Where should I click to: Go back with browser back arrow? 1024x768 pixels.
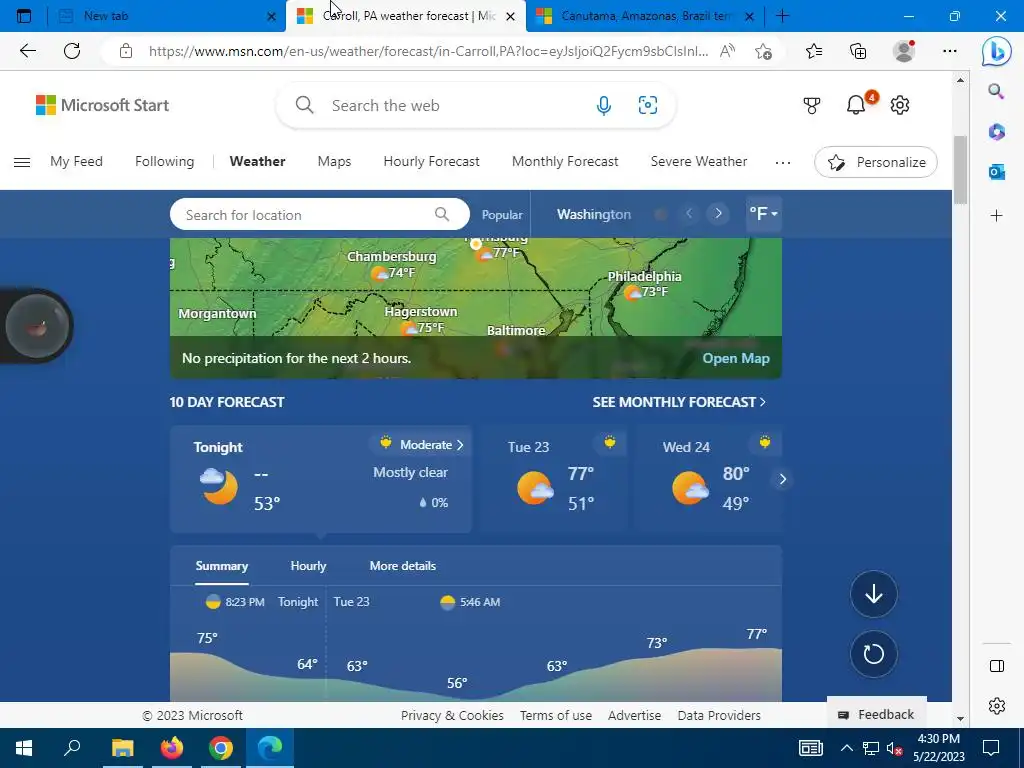pyautogui.click(x=27, y=51)
